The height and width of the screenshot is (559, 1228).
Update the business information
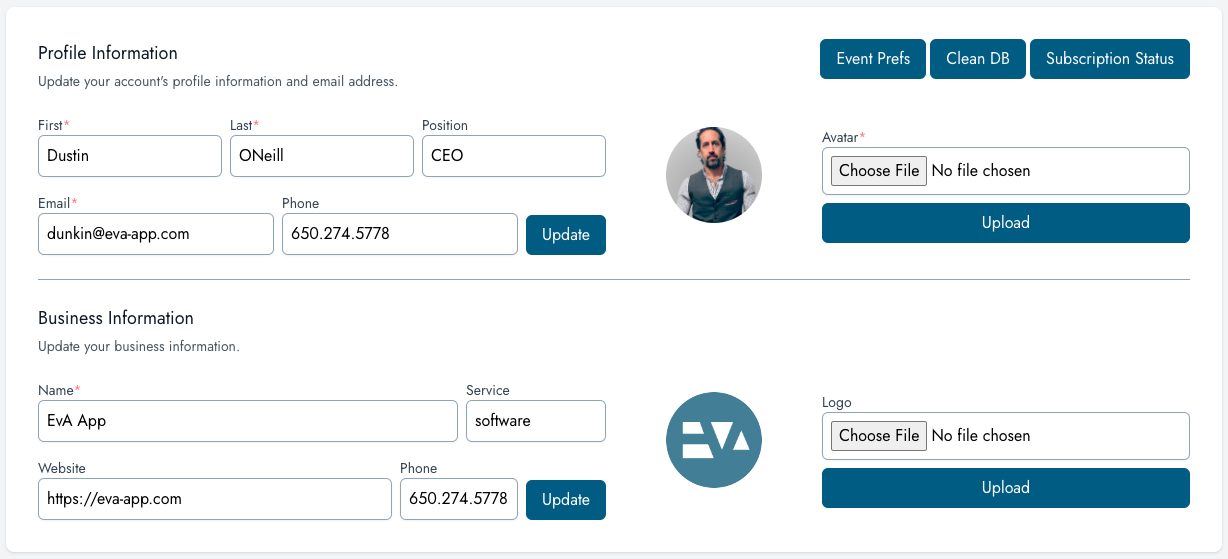[565, 500]
